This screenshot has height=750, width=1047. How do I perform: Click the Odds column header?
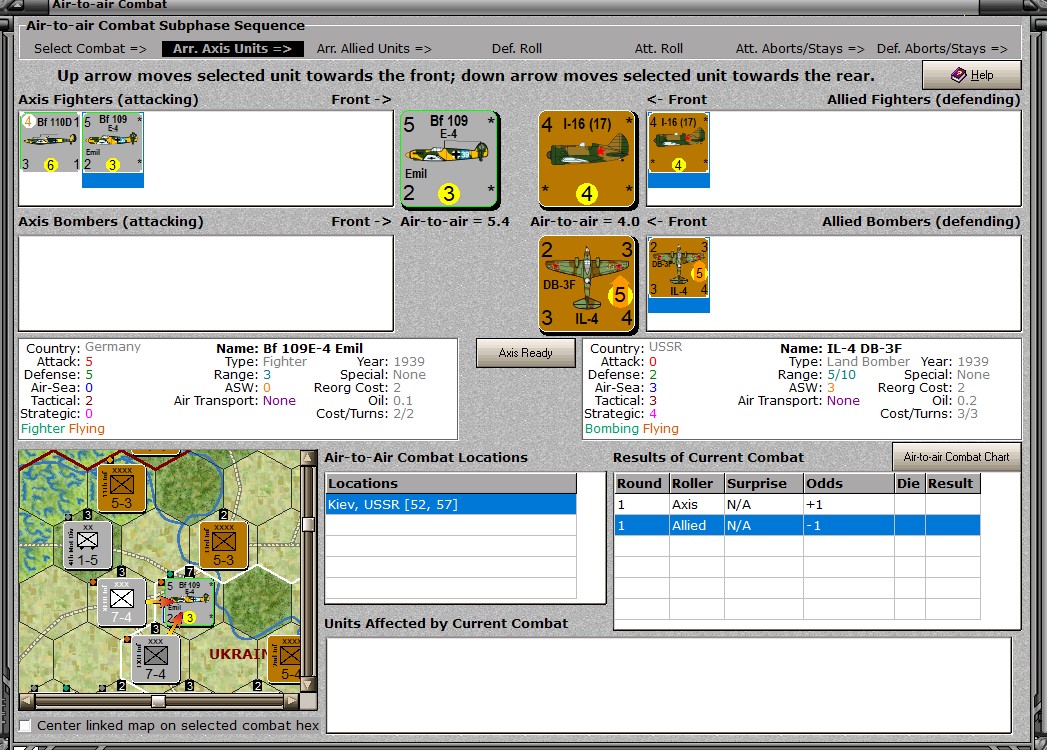click(x=849, y=484)
